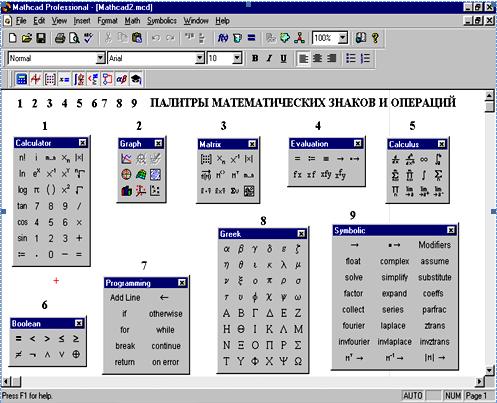
Task: Save the worksheet with diskette icon
Action: (x=41, y=38)
